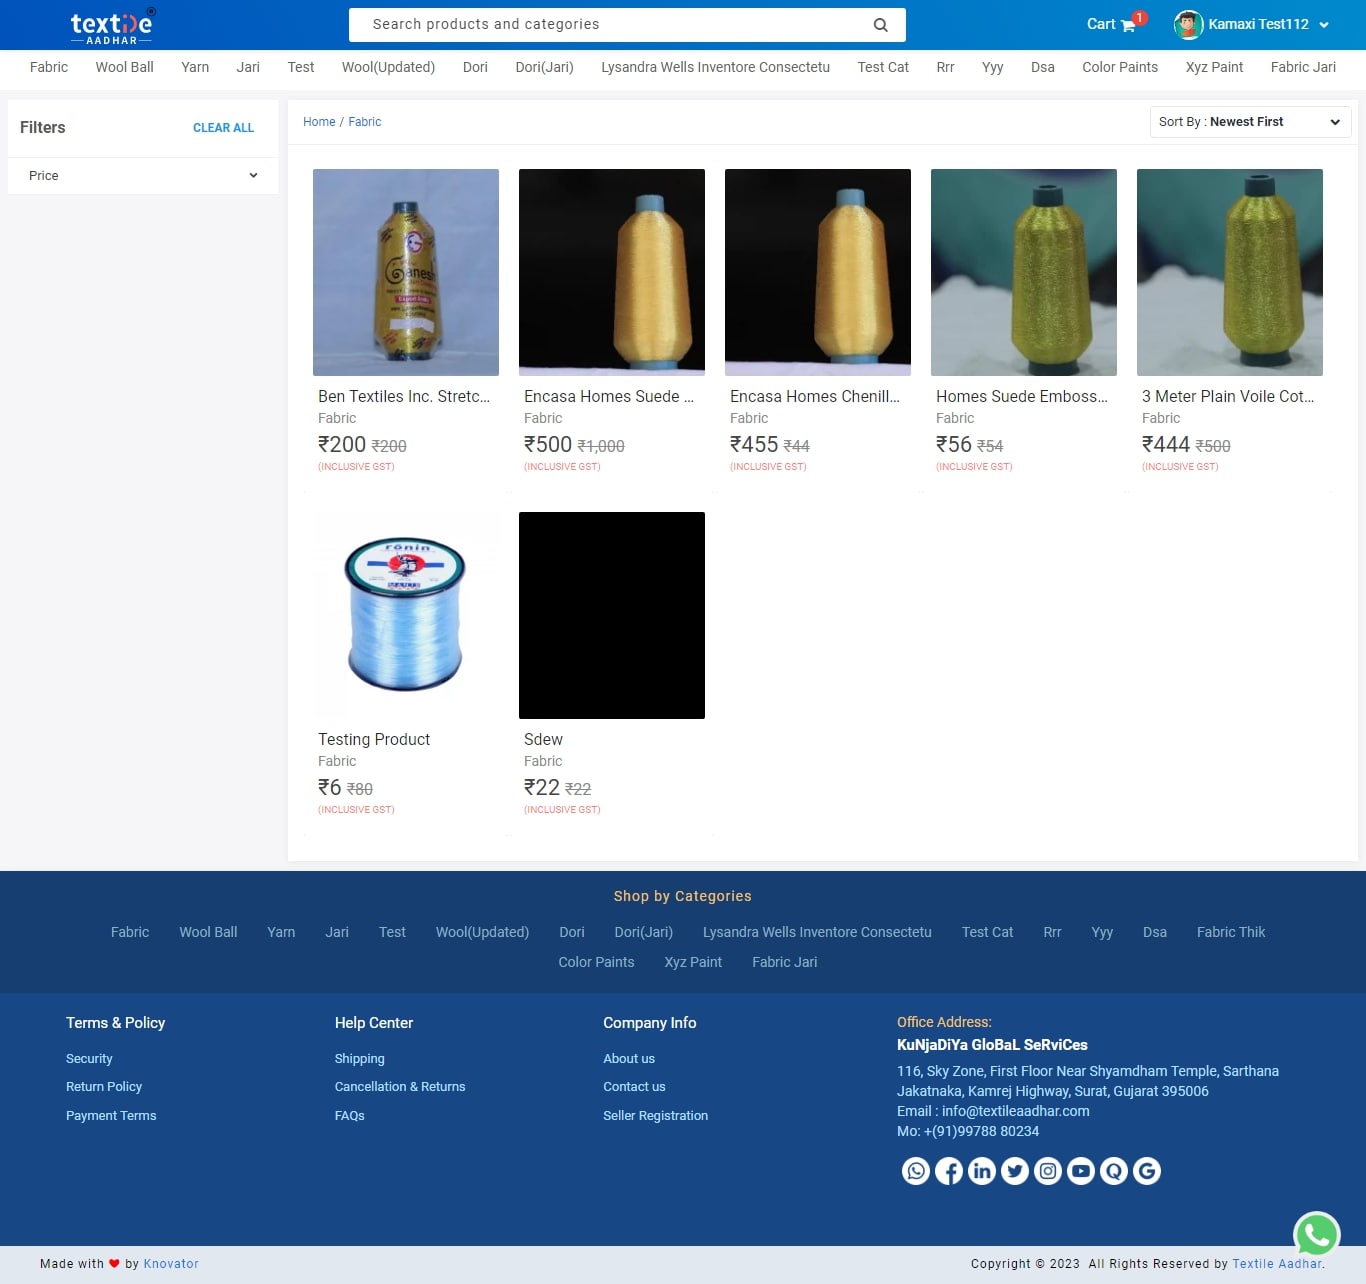This screenshot has height=1284, width=1366.
Task: Click the YouTube icon in footer
Action: point(1081,1171)
